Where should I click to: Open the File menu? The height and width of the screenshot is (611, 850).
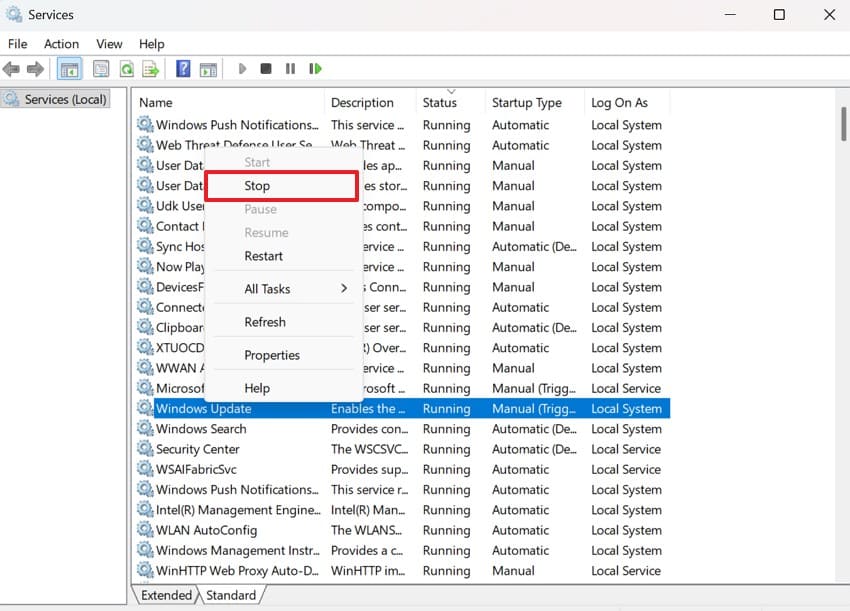tap(17, 44)
